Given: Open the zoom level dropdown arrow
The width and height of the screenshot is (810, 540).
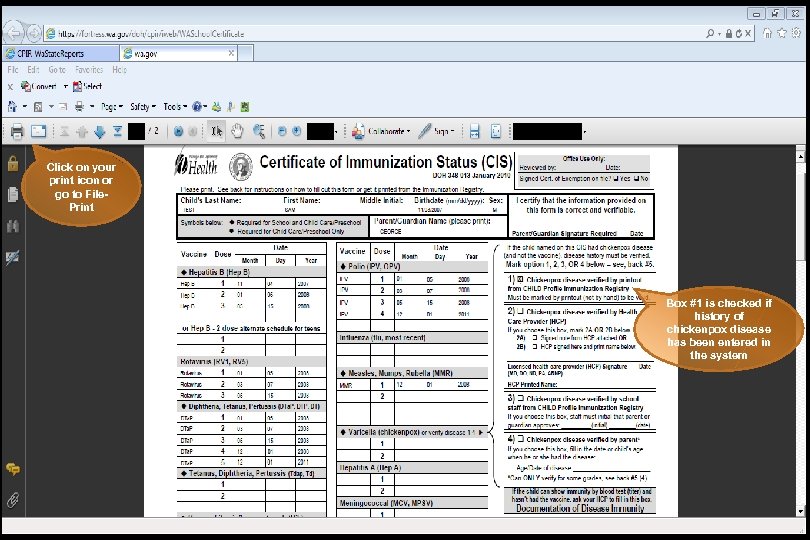Looking at the screenshot, I should [x=336, y=132].
